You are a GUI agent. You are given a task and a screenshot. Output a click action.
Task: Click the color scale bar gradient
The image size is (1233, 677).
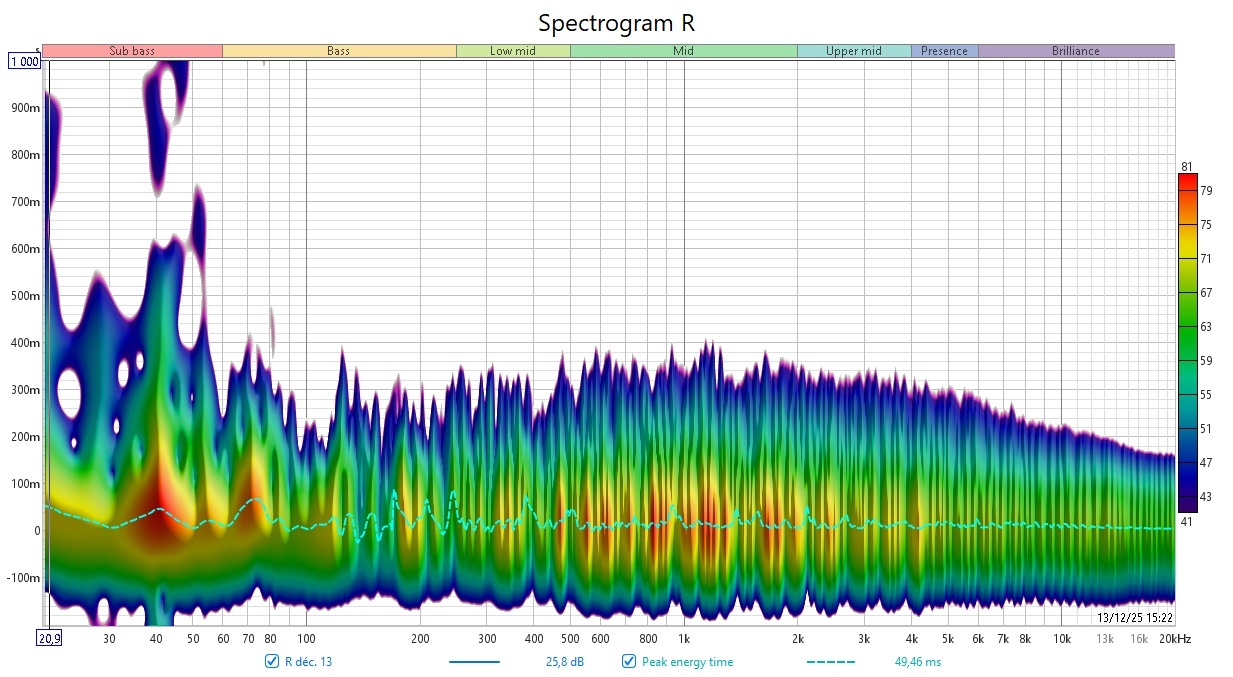tap(1188, 343)
